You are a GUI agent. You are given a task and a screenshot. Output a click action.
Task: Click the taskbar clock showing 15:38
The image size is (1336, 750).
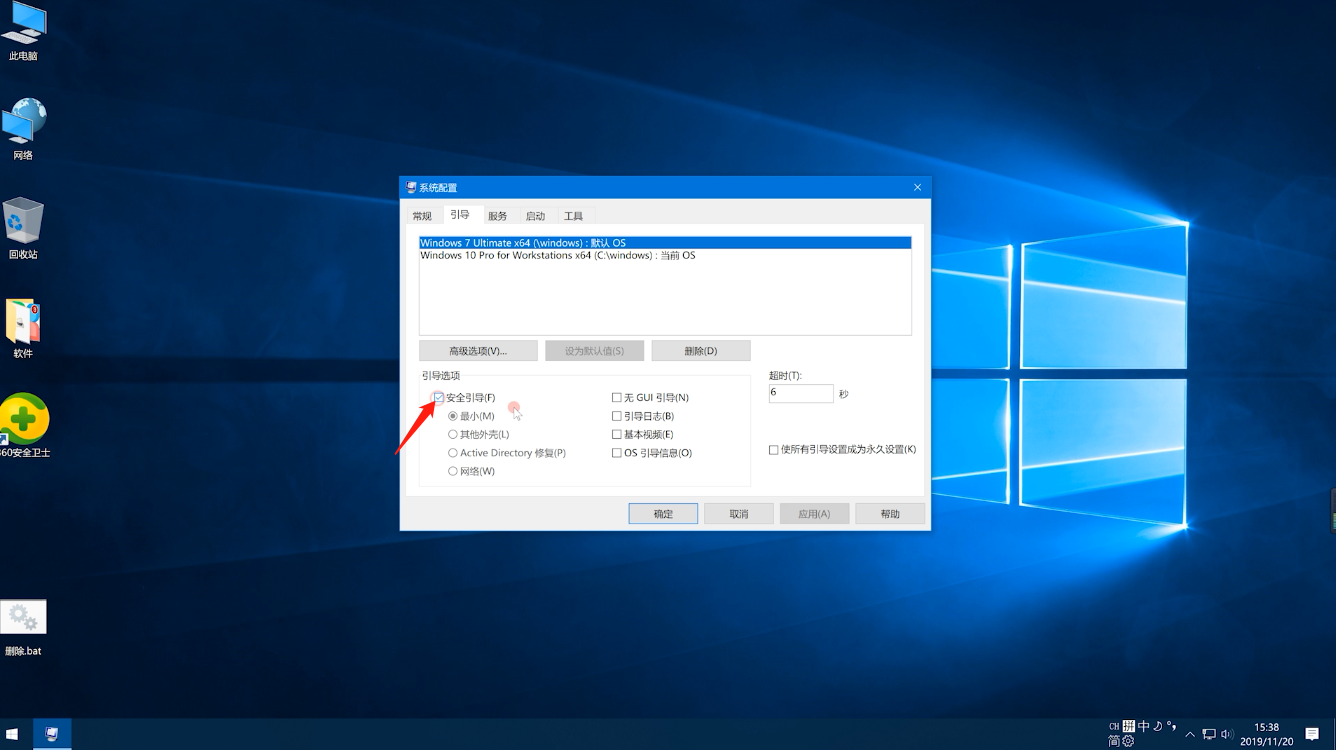tap(1266, 734)
